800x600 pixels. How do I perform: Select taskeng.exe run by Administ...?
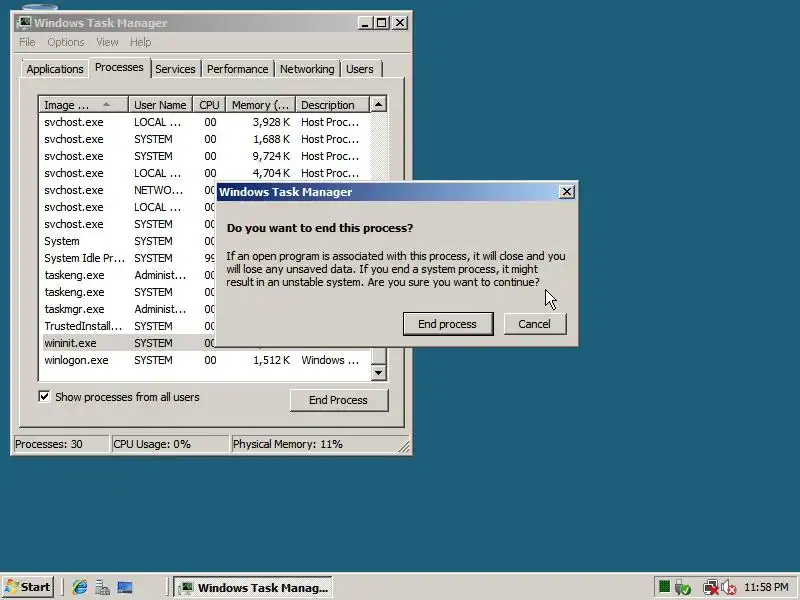[x=129, y=275]
